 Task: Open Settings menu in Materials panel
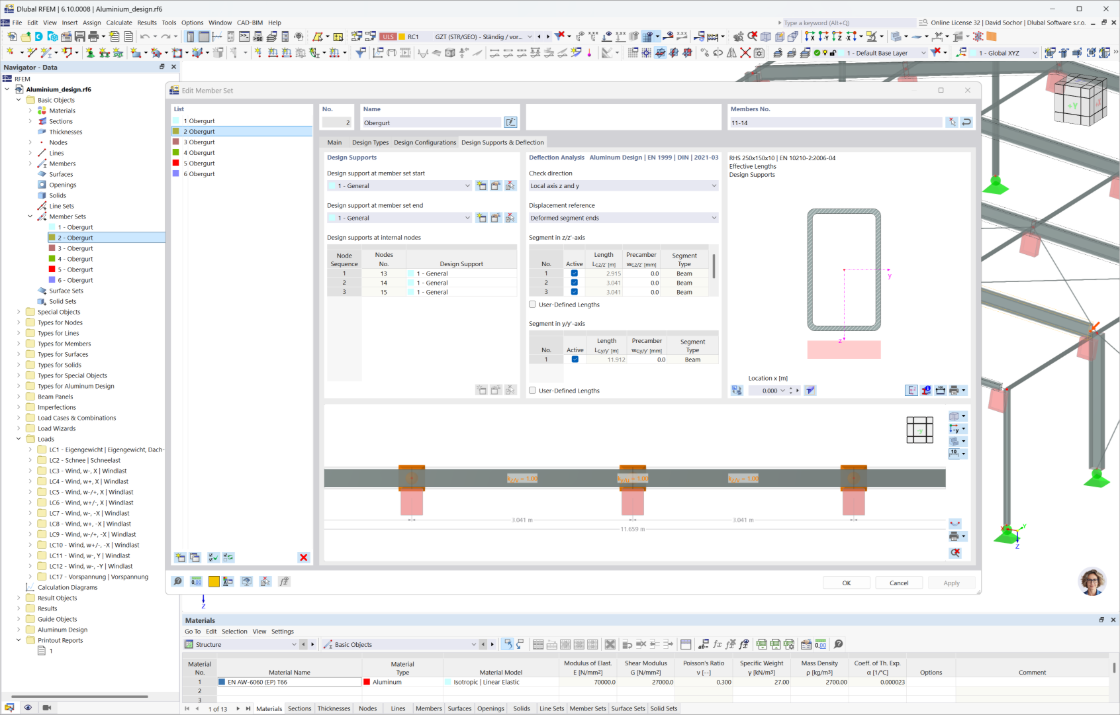coord(282,631)
